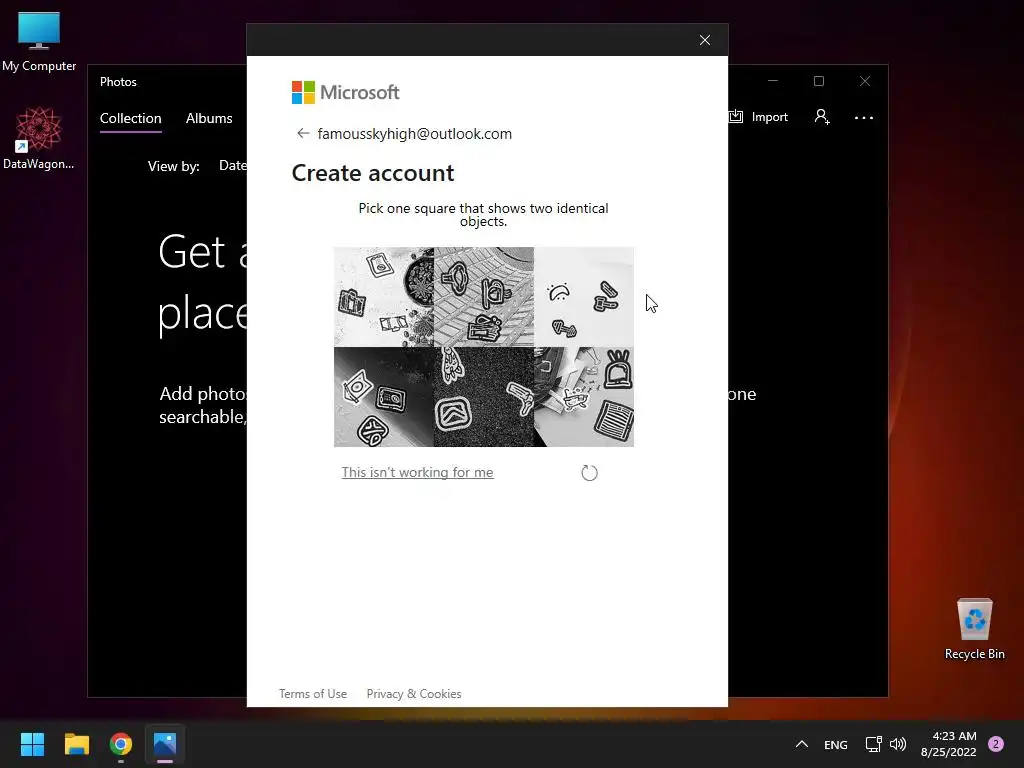Click 'This isn't working for me' link
This screenshot has width=1024, height=768.
coord(417,472)
